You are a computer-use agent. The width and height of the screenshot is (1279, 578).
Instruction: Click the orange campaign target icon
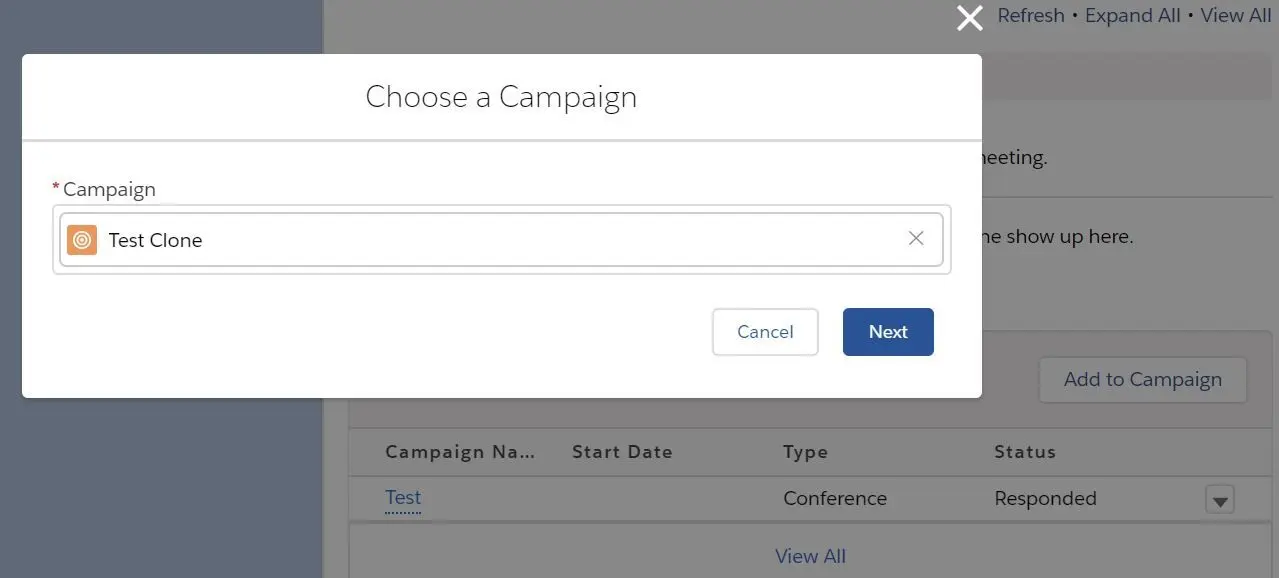82,240
